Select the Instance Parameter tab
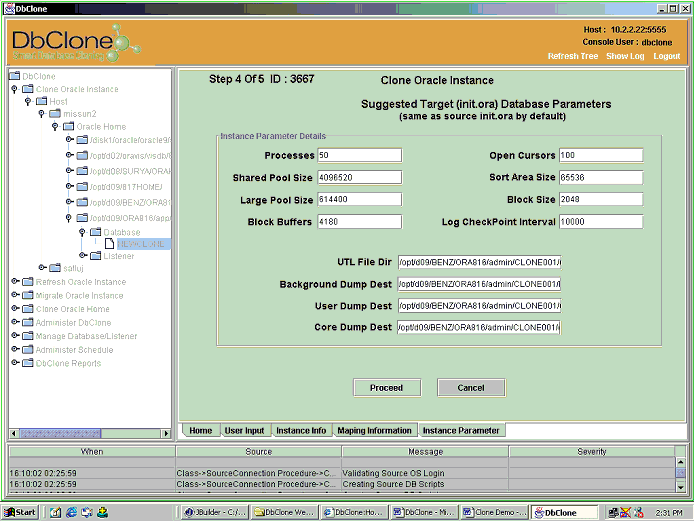The image size is (694, 521). coord(461,430)
